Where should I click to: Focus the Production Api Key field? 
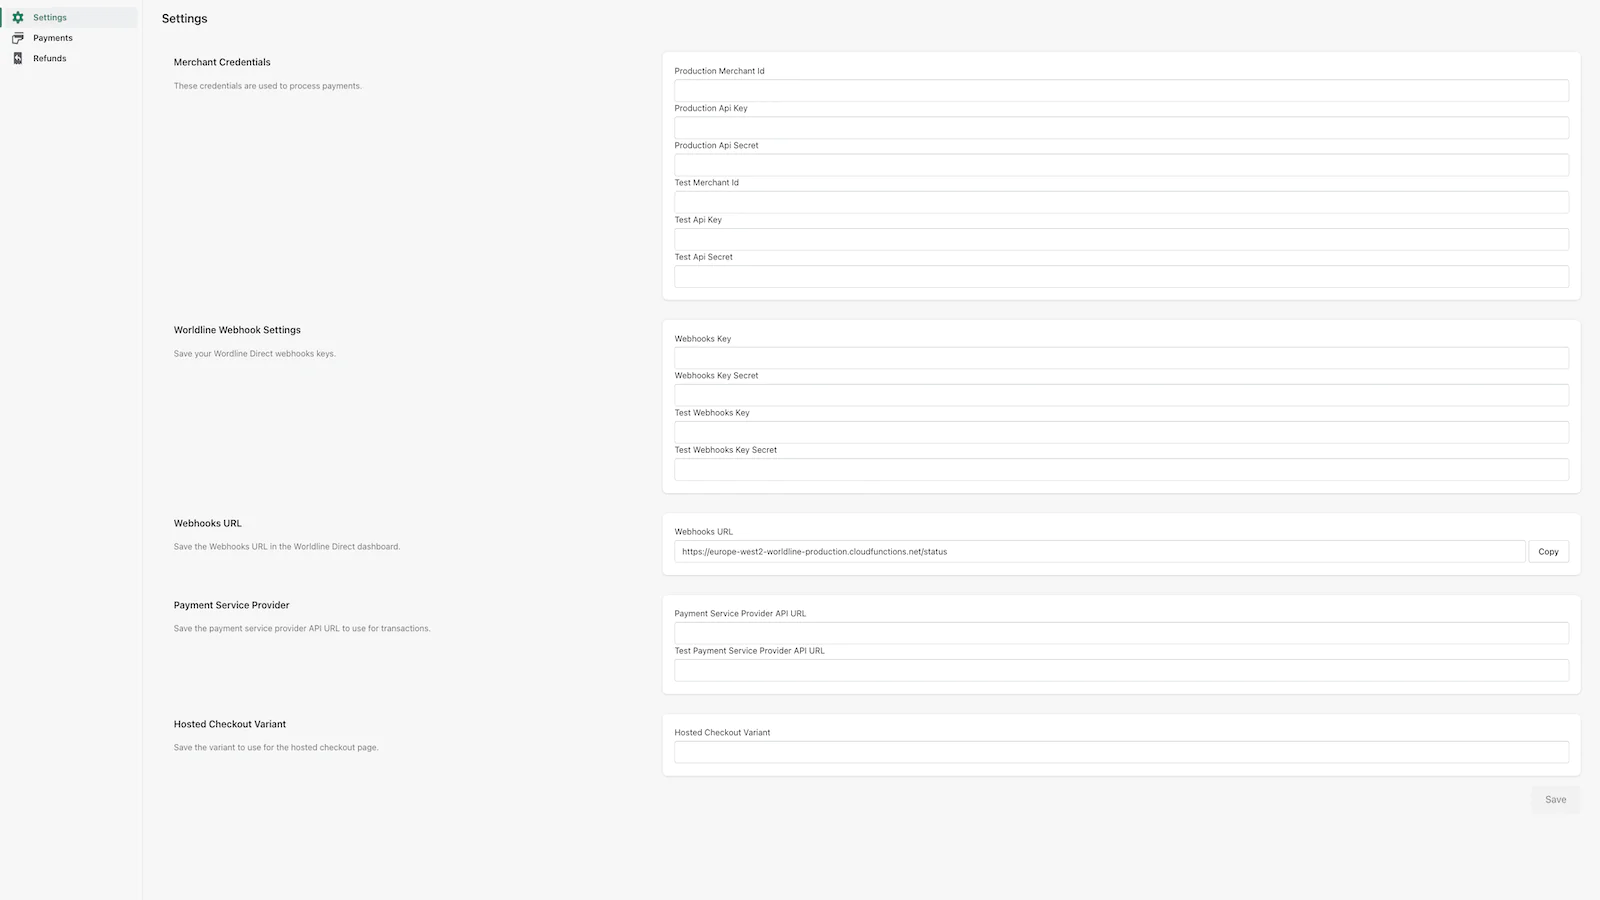click(x=1121, y=127)
